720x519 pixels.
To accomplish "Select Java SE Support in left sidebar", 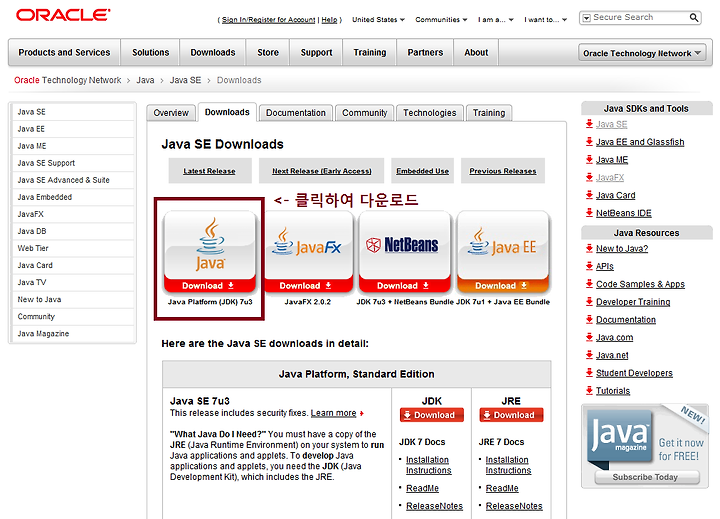I will pos(73,163).
